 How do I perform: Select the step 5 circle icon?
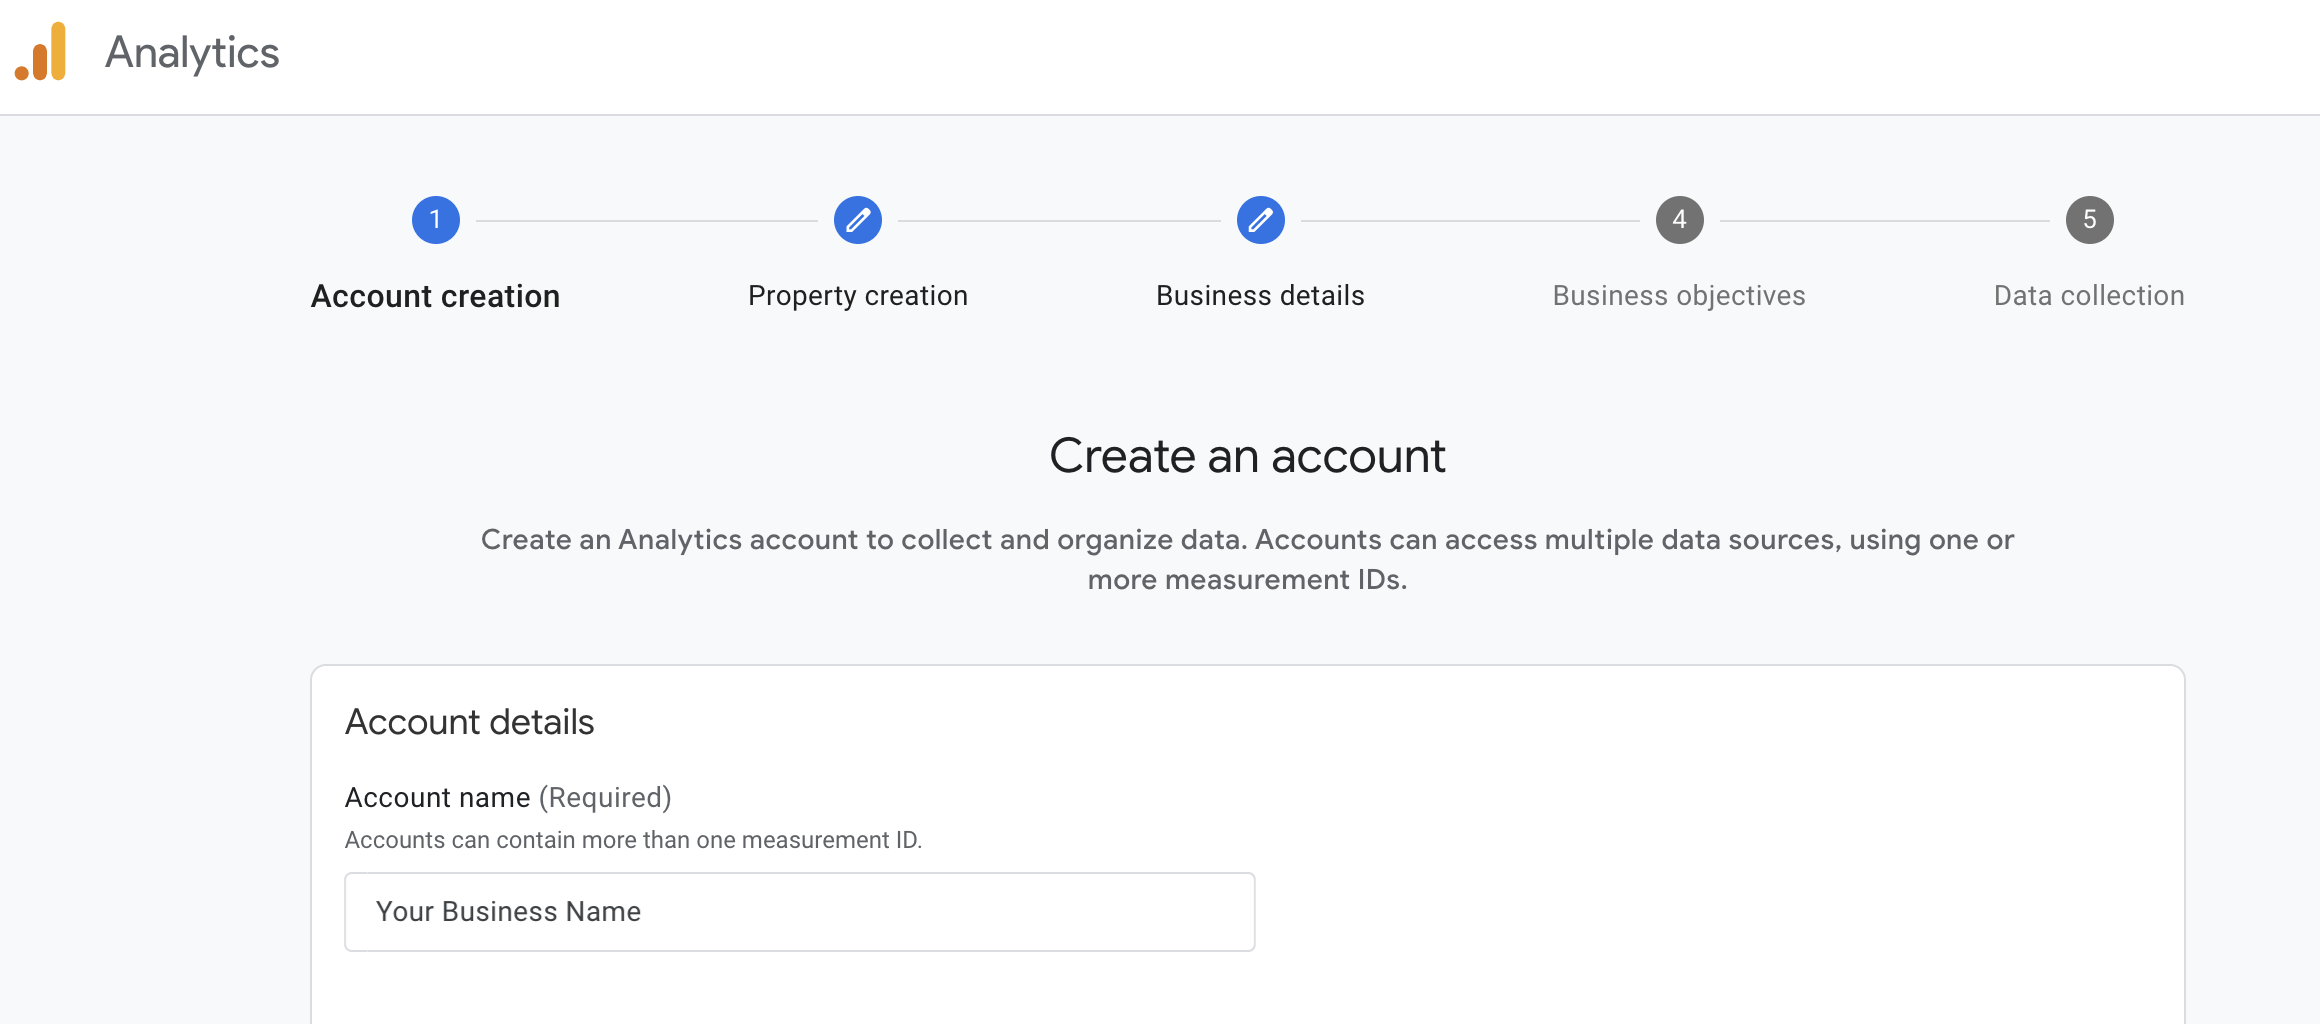tap(2090, 220)
